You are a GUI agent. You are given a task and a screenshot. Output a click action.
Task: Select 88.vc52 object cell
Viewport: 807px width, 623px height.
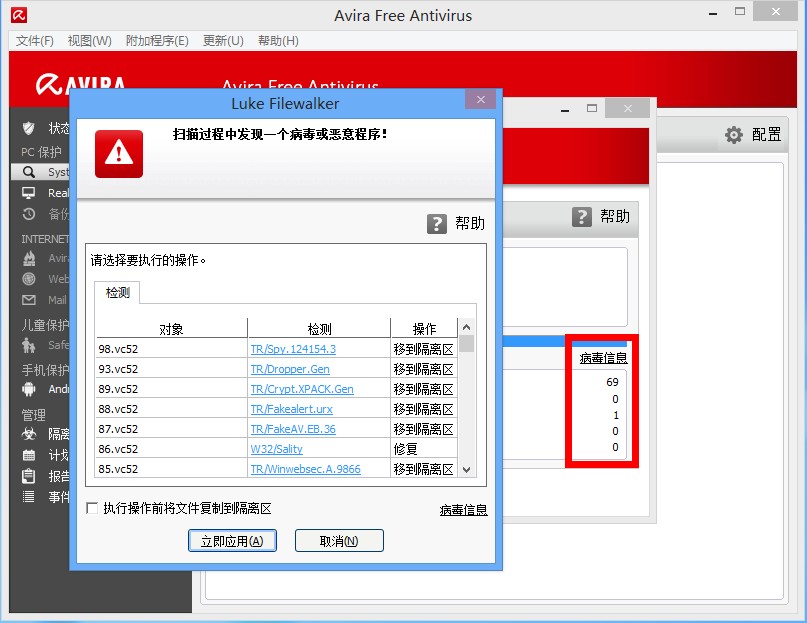click(x=172, y=409)
